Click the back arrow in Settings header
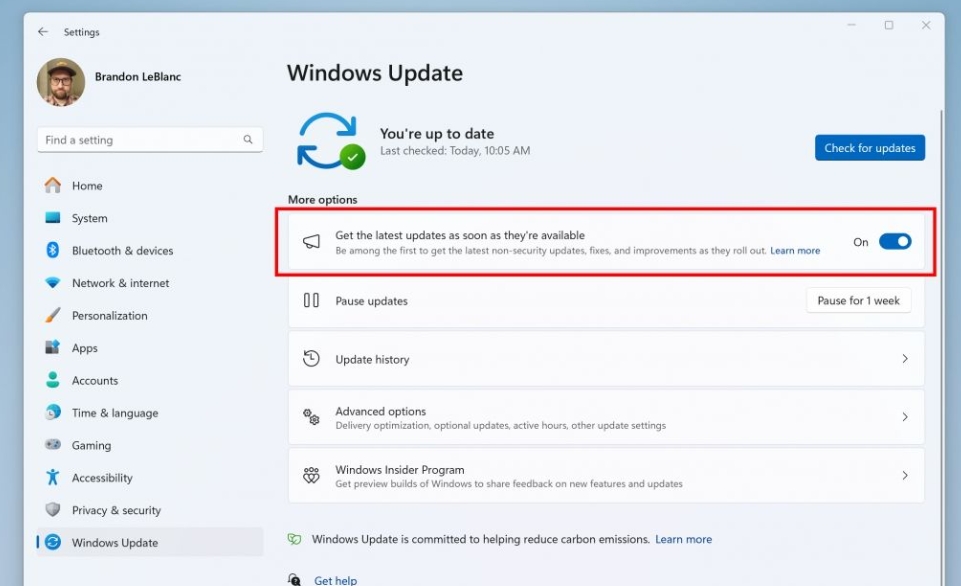961x586 pixels. click(x=42, y=32)
